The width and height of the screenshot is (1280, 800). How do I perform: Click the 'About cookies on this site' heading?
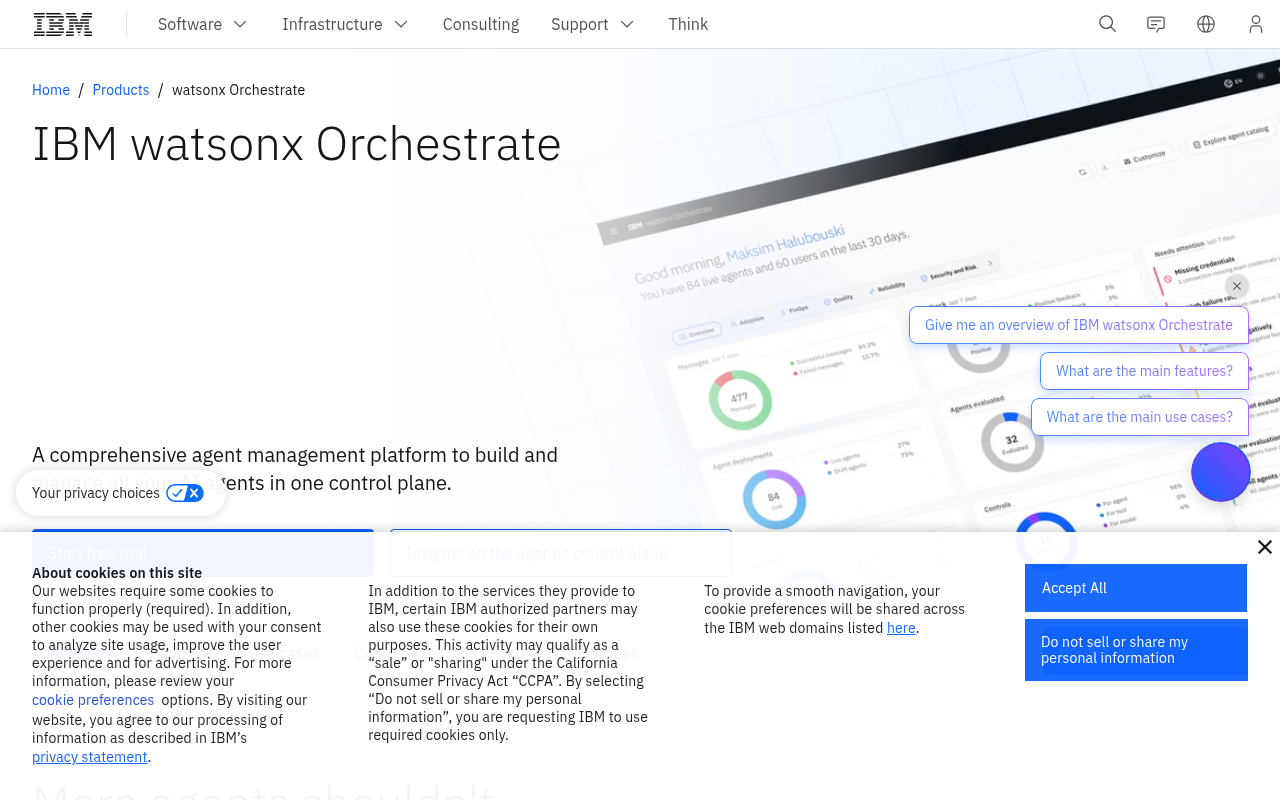[x=117, y=573]
